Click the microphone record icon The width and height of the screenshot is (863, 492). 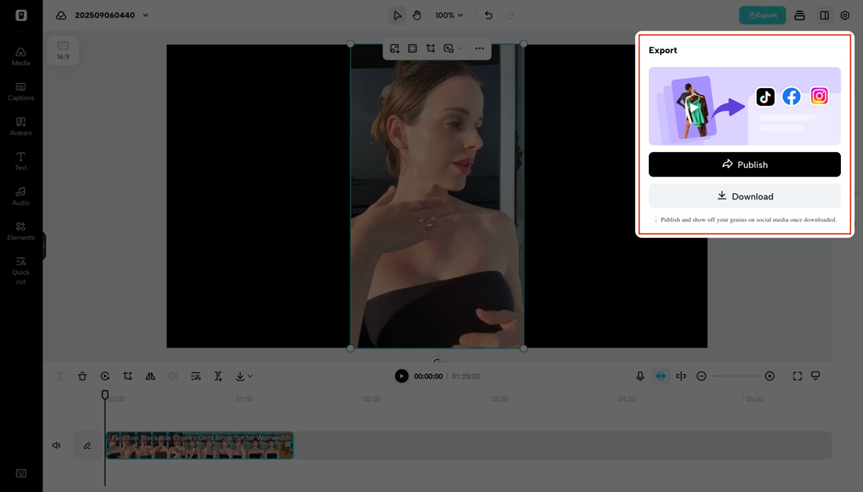click(x=640, y=376)
